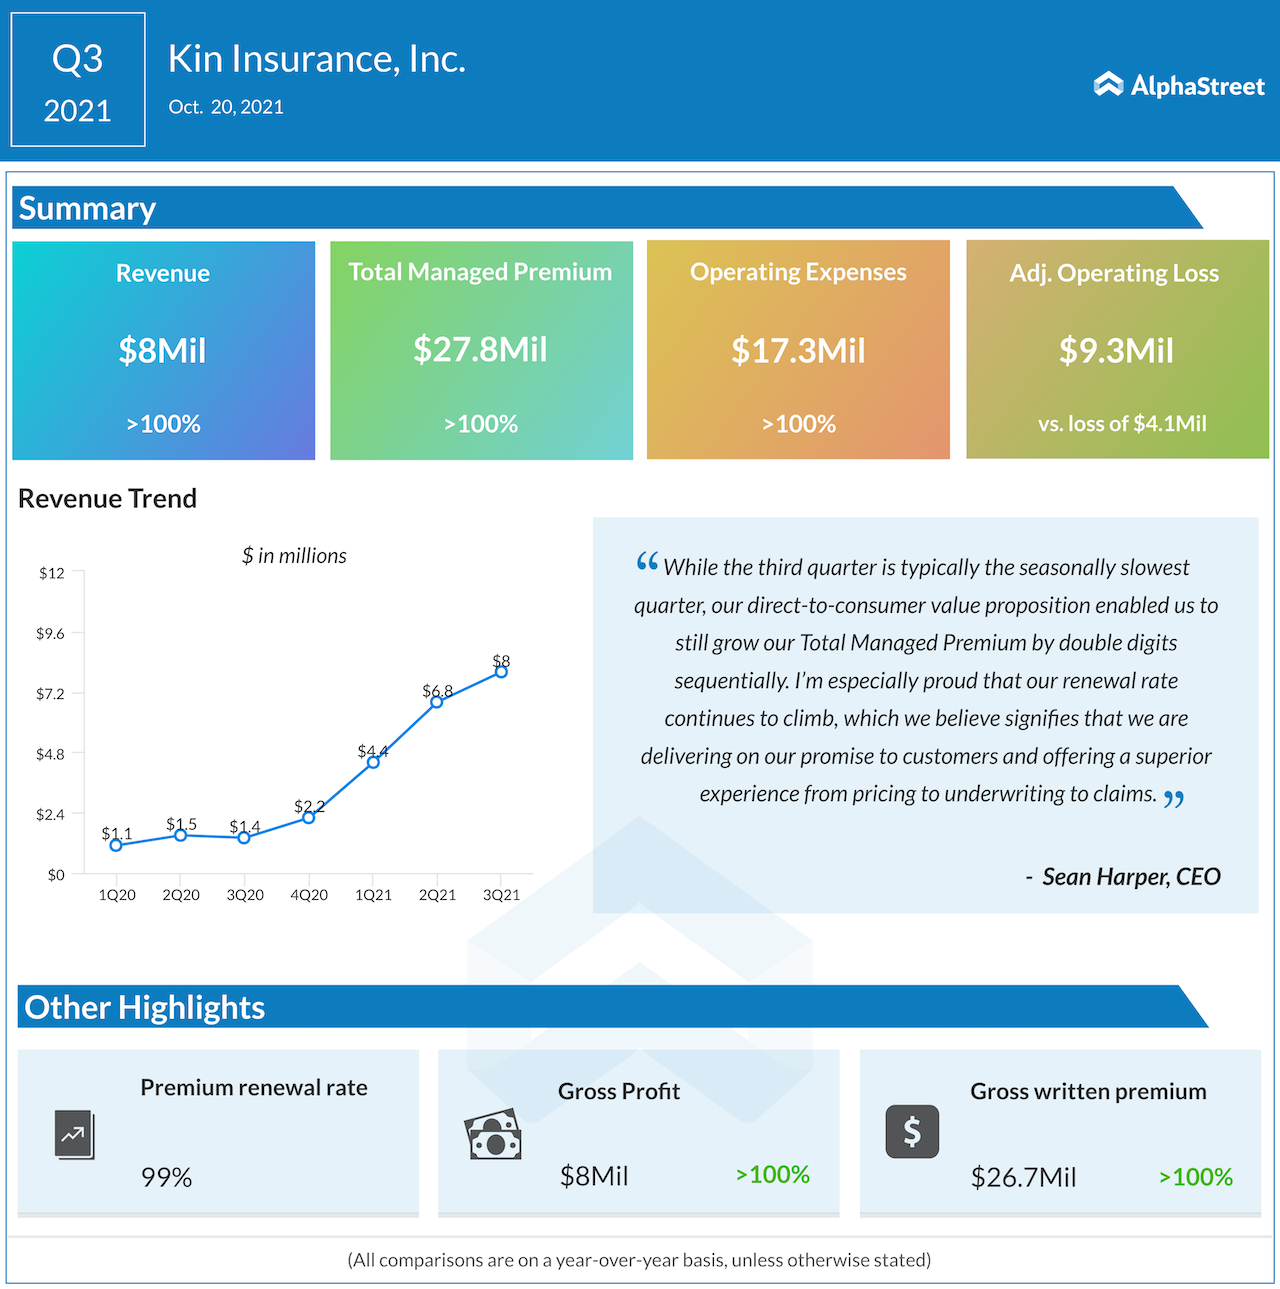Image resolution: width=1280 pixels, height=1289 pixels.
Task: Click the Revenue Trend heading
Action: (x=108, y=498)
